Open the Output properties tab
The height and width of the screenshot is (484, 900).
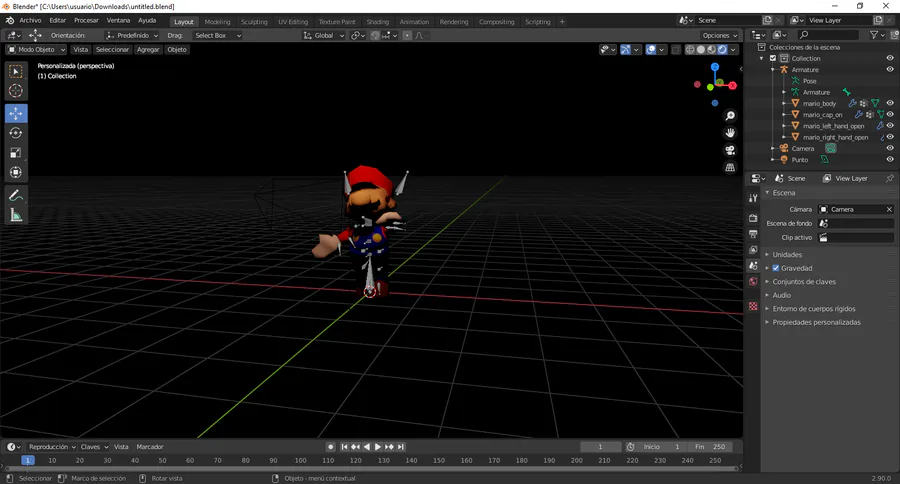753,234
